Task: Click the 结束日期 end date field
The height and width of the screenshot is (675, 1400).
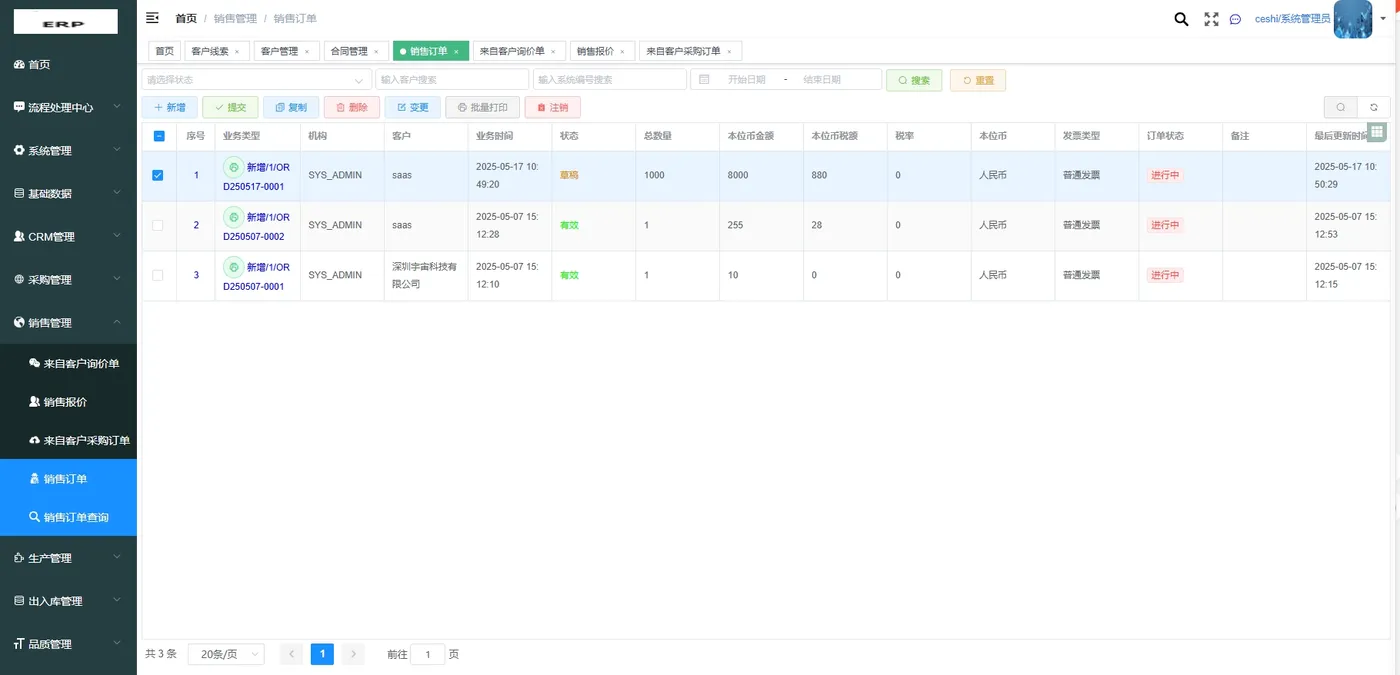Action: point(822,80)
